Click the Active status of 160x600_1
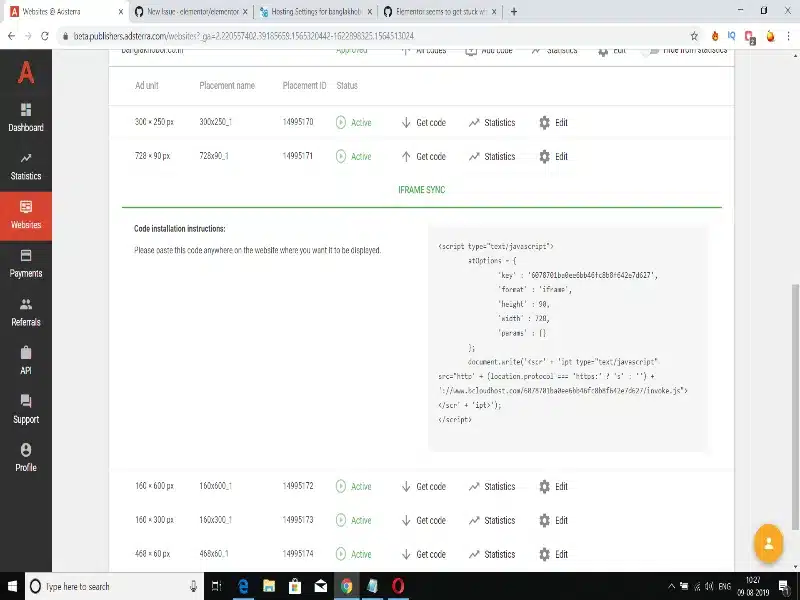The height and width of the screenshot is (600, 800). [x=354, y=486]
